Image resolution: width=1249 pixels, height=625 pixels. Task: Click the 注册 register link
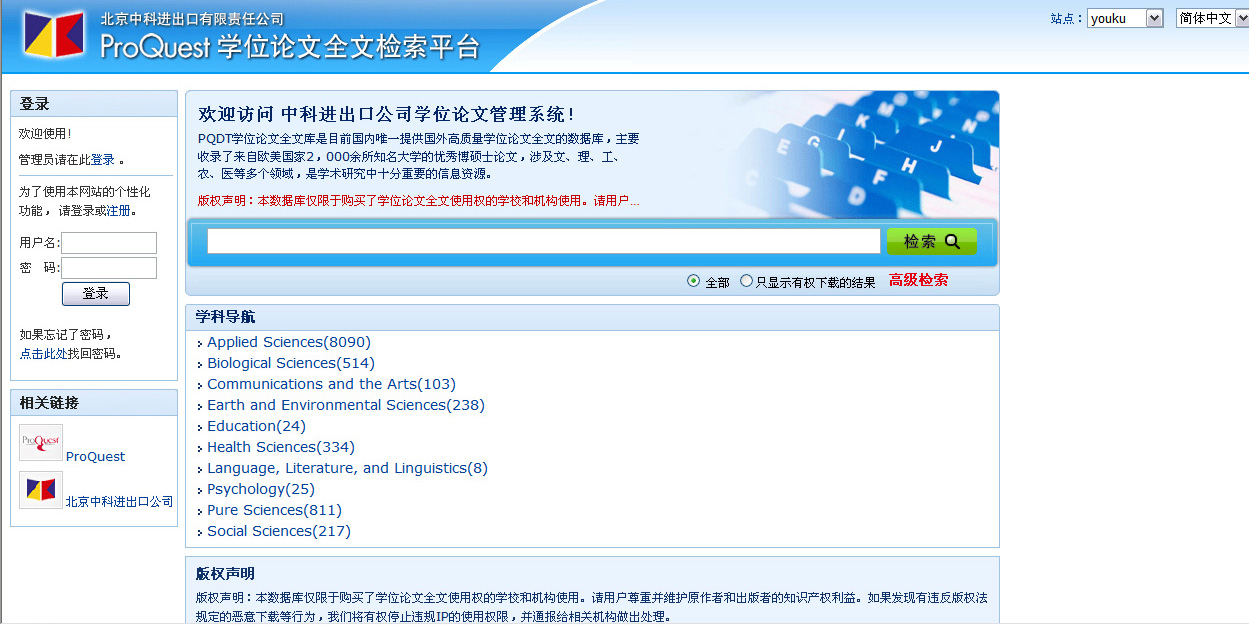123,211
